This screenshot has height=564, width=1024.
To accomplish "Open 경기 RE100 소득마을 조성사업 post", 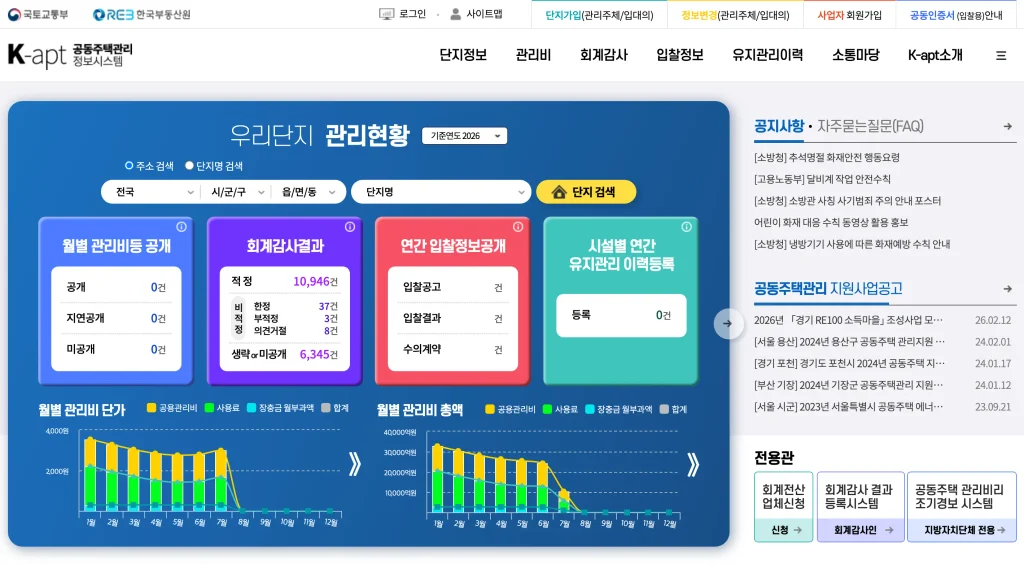I will coord(848,321).
